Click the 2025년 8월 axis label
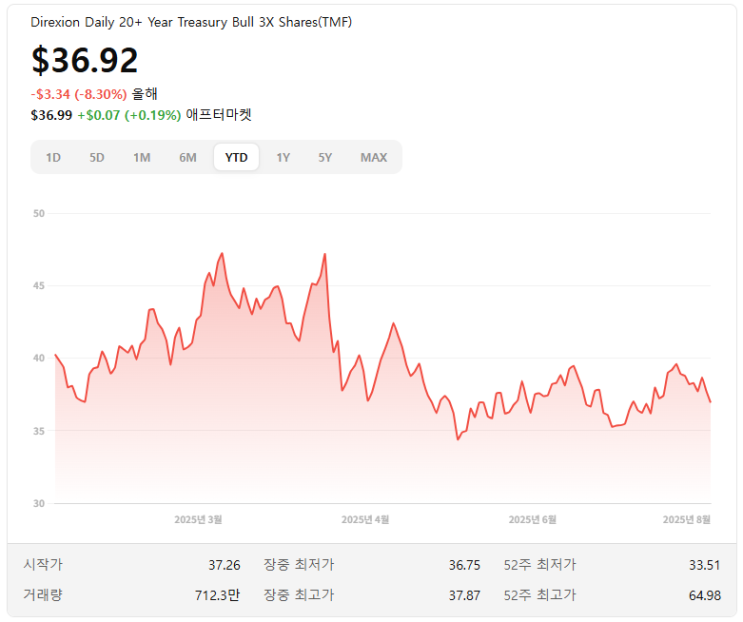The width and height of the screenshot is (743, 622). tap(686, 520)
